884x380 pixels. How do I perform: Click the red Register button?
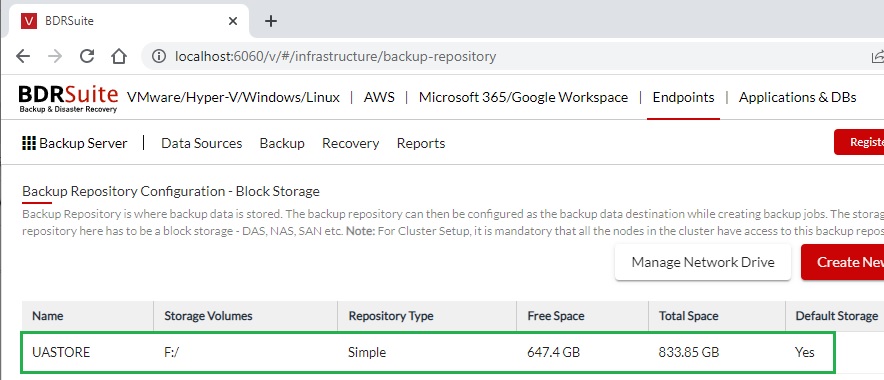[859, 142]
